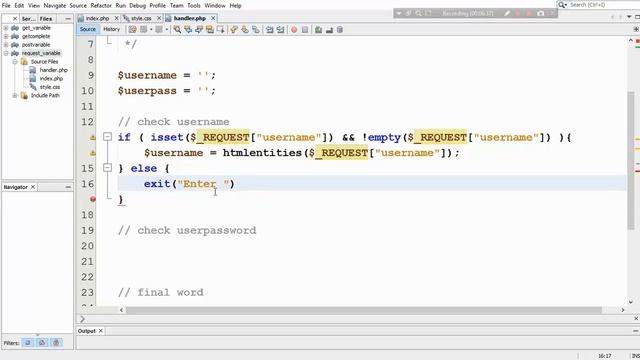
Task: Minimize the Projects panel
Action: tap(68, 19)
